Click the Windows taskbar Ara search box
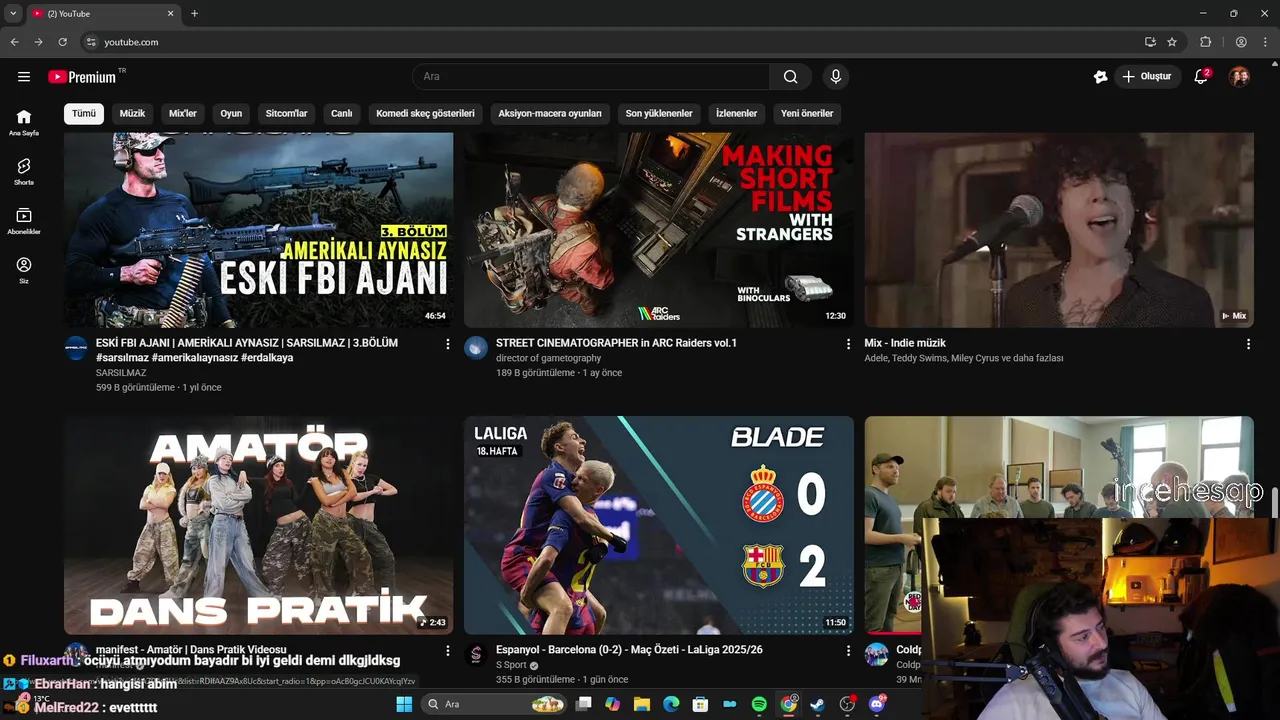The width and height of the screenshot is (1280, 720). tap(494, 704)
